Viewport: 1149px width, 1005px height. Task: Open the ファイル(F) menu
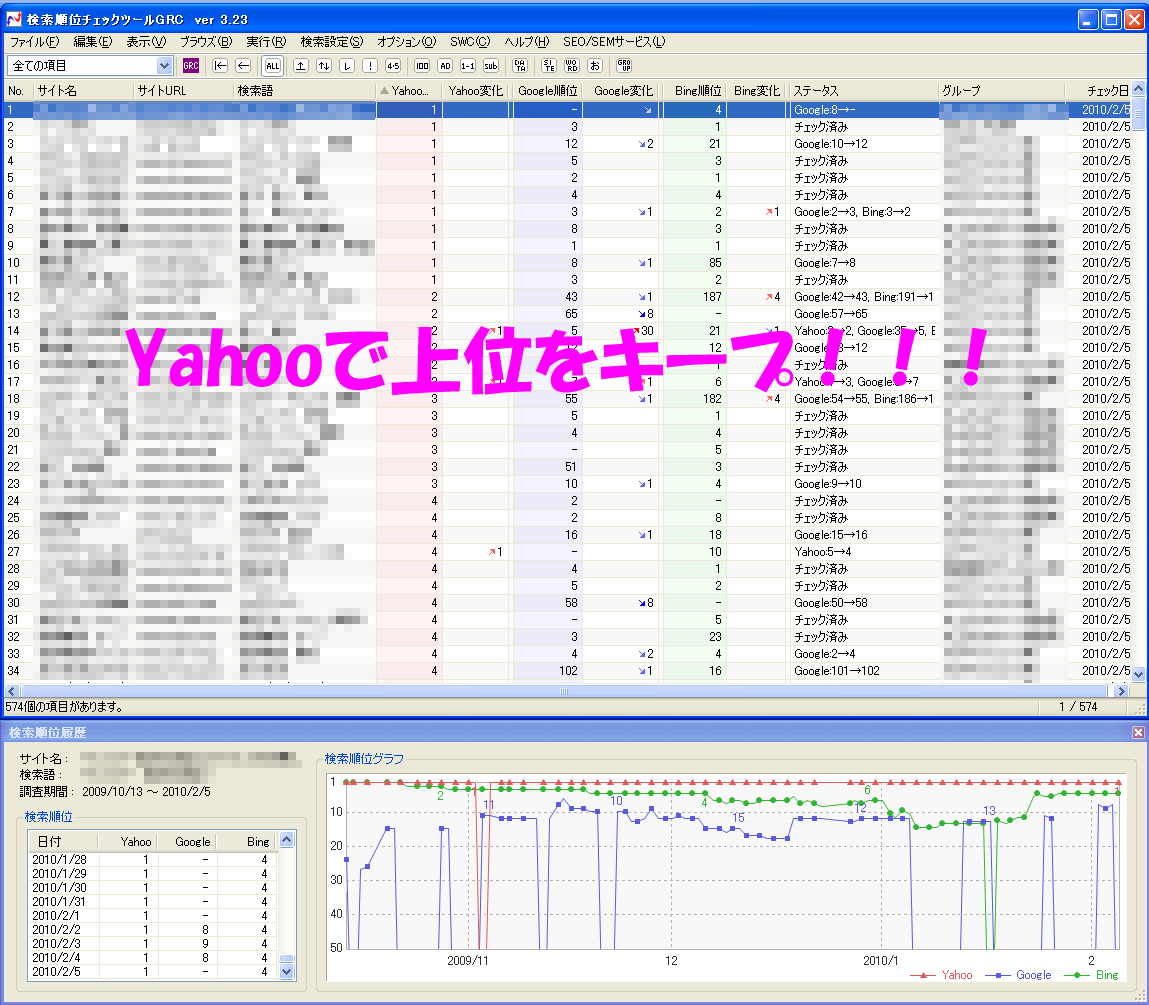coord(34,42)
